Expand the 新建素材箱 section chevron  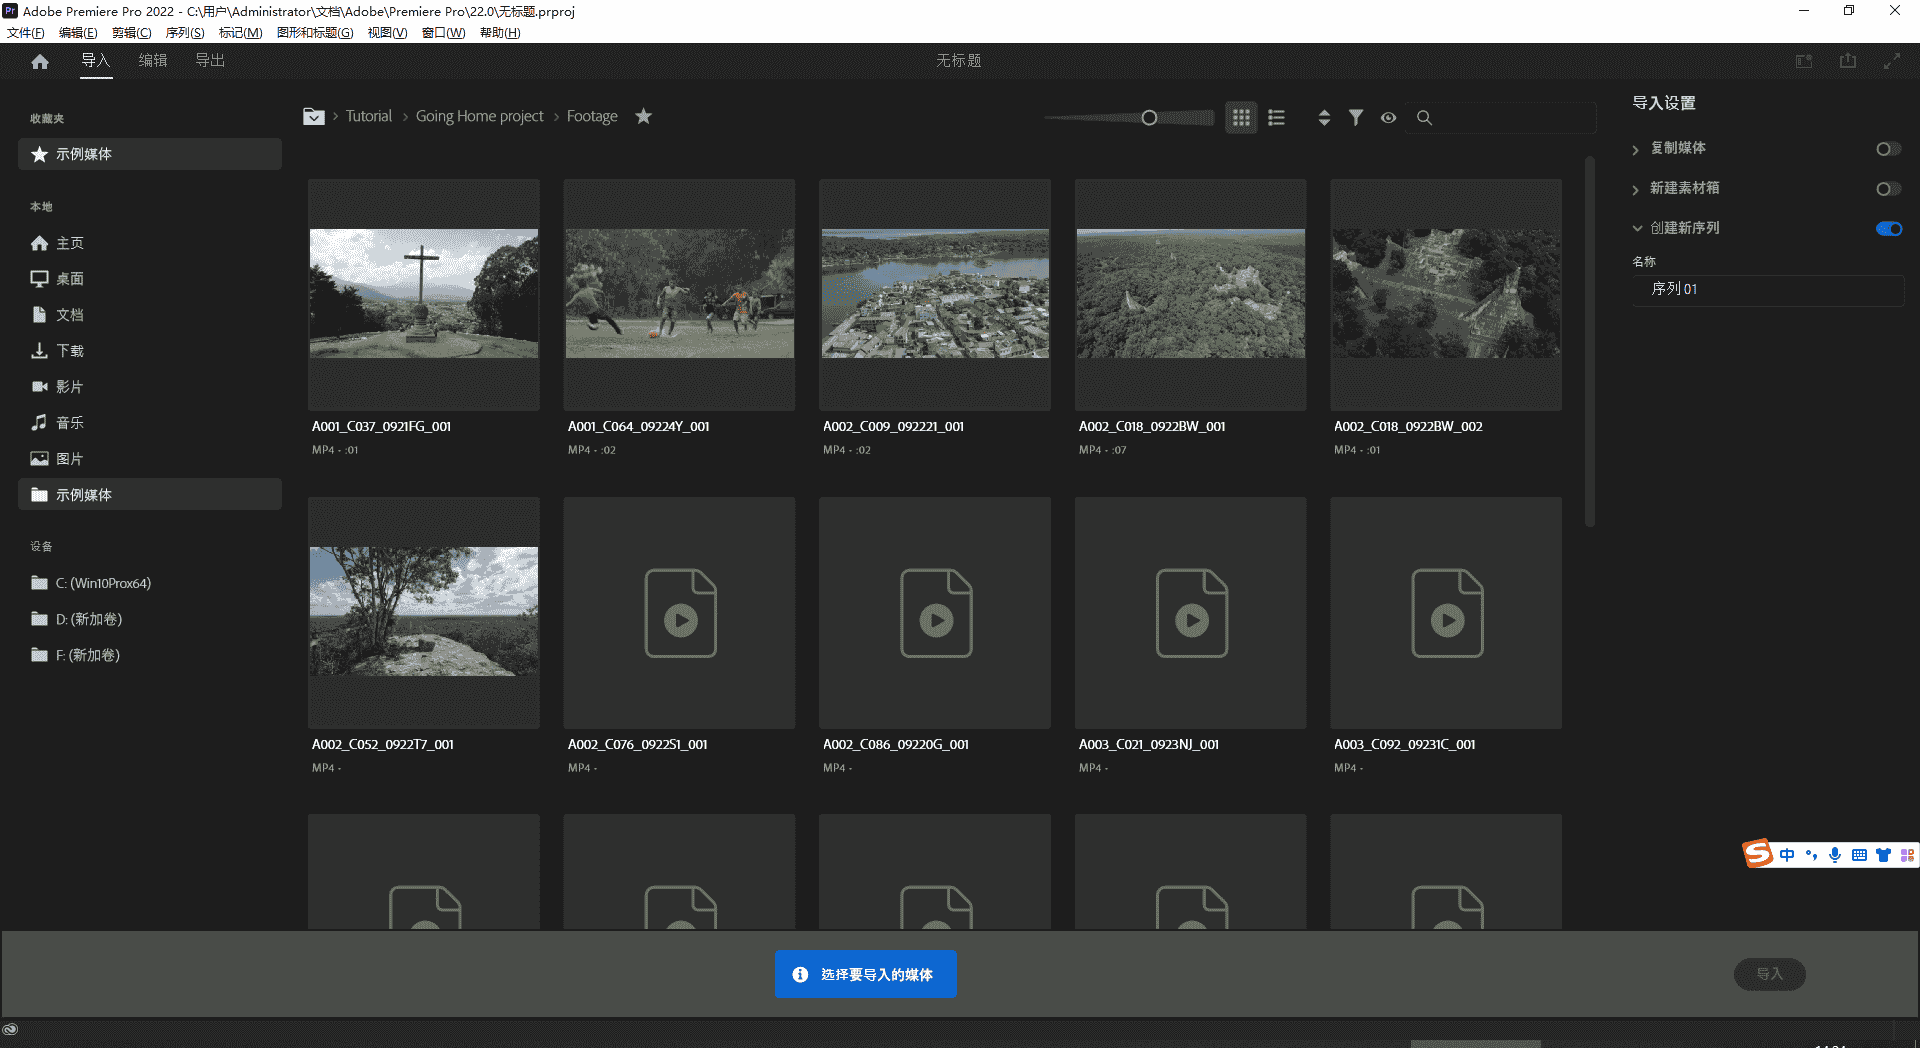1636,190
